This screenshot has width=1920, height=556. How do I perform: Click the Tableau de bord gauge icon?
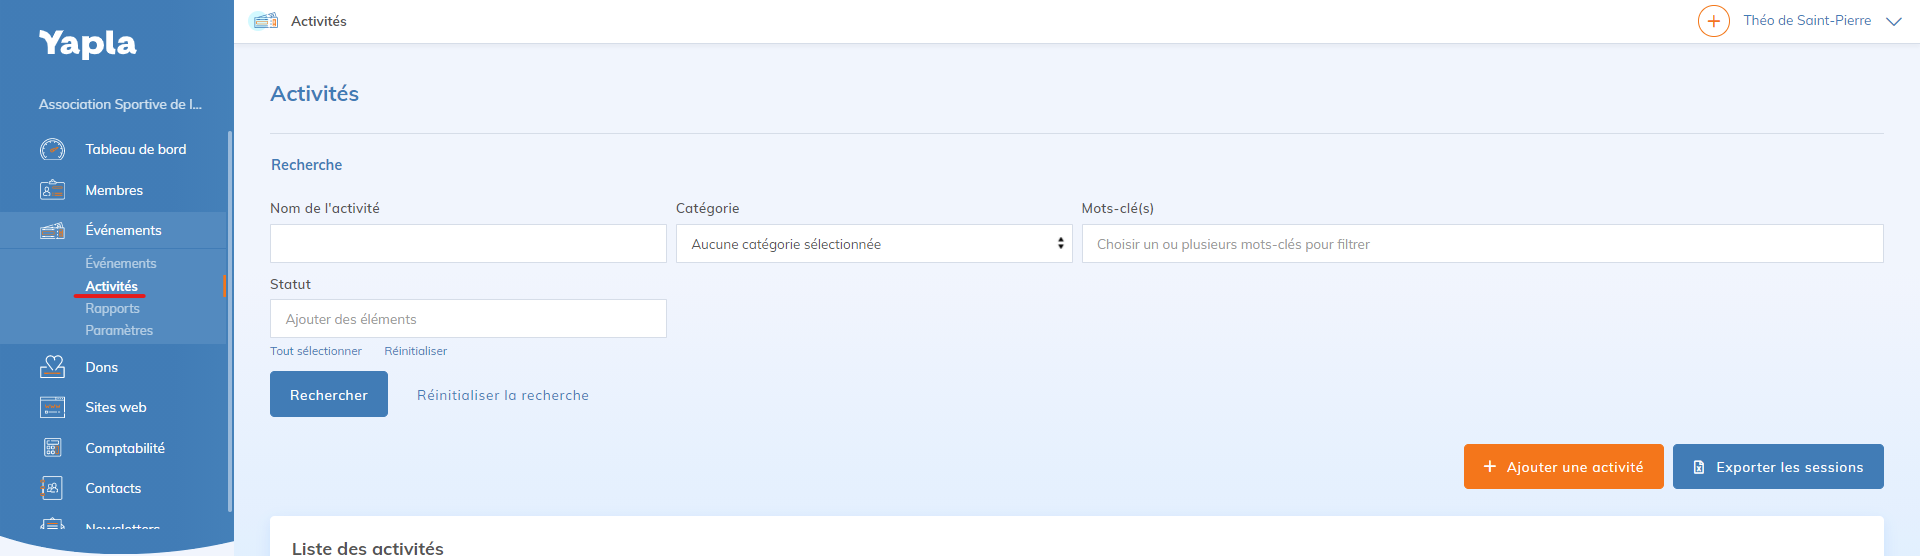click(52, 150)
